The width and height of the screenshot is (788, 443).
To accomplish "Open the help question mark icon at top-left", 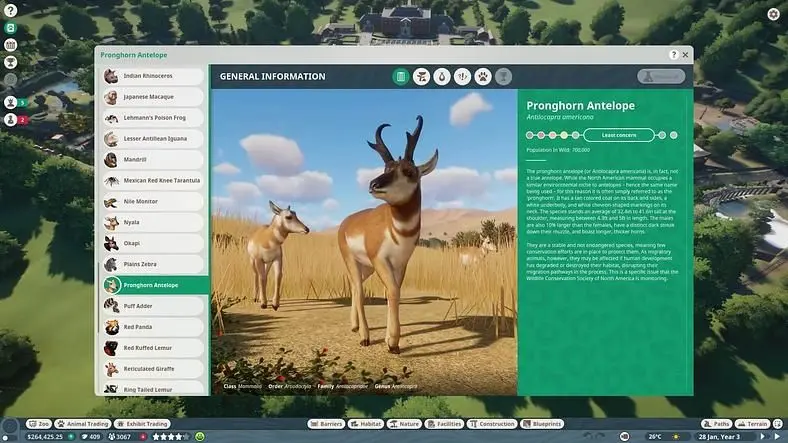I will click(x=10, y=10).
